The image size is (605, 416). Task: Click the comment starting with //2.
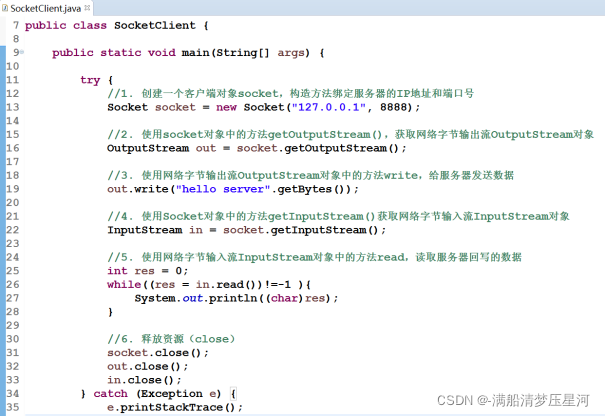click(350, 134)
